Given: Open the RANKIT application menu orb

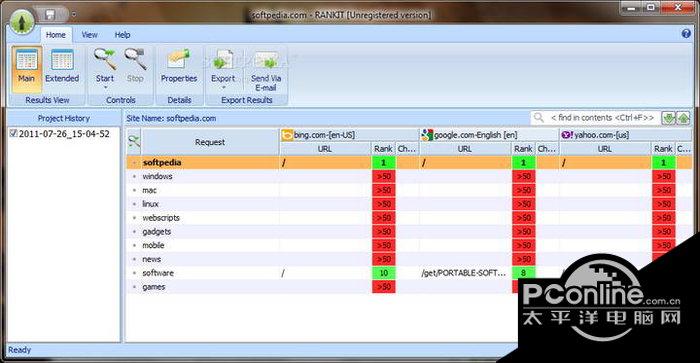Looking at the screenshot, I should (x=21, y=21).
